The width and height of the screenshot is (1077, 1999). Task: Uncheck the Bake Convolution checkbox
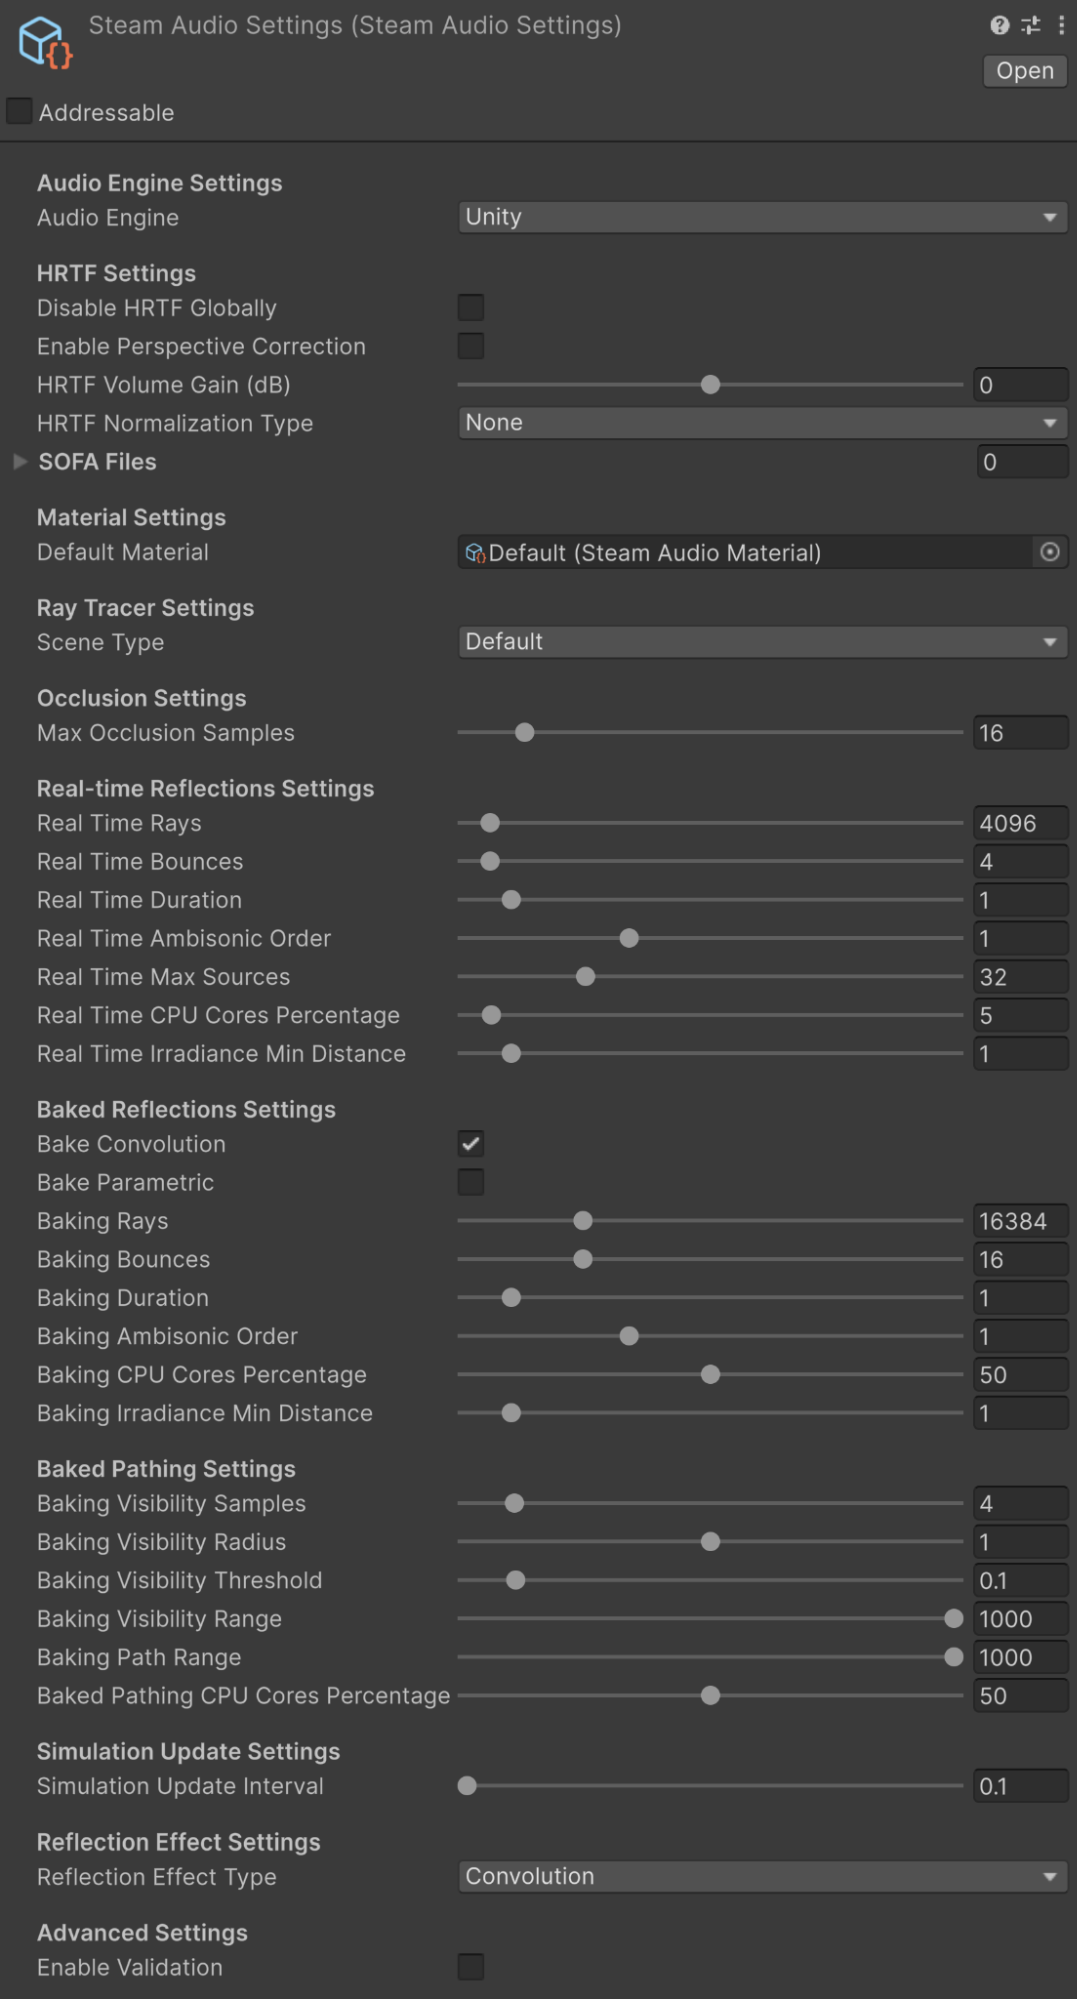[471, 1144]
